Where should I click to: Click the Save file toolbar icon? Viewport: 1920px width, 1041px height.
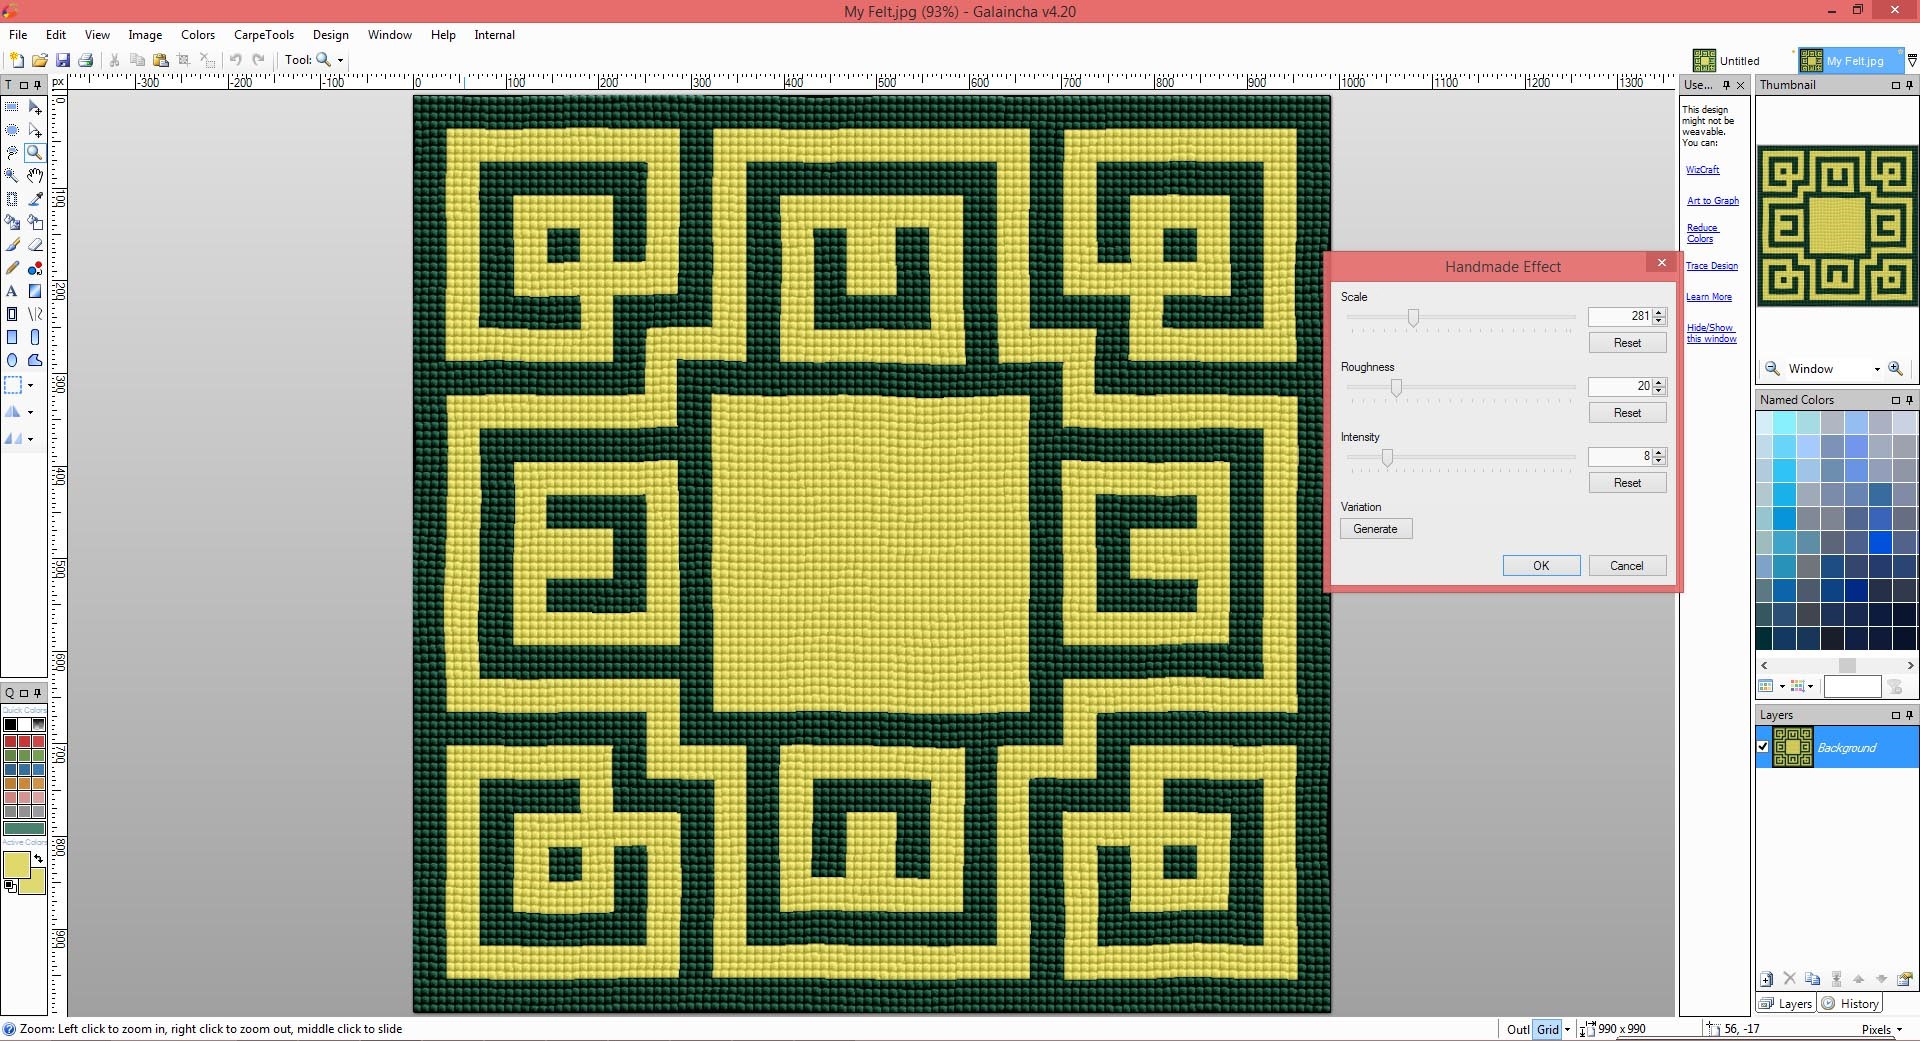[x=63, y=60]
